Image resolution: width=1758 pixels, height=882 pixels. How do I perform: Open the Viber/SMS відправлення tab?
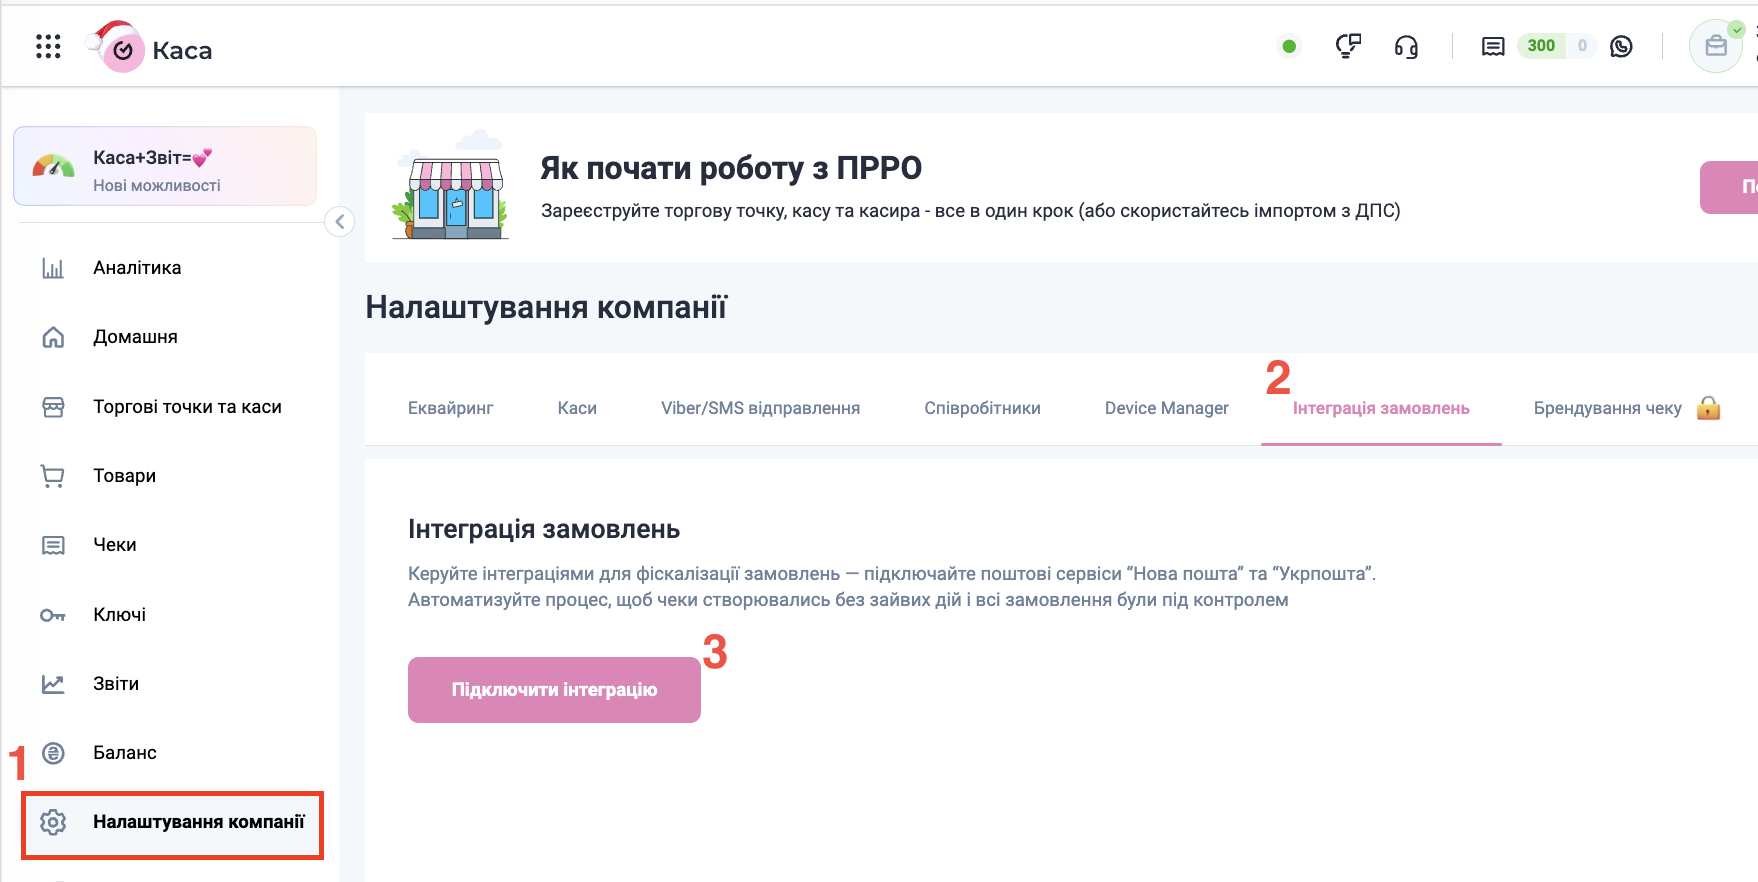click(x=760, y=408)
